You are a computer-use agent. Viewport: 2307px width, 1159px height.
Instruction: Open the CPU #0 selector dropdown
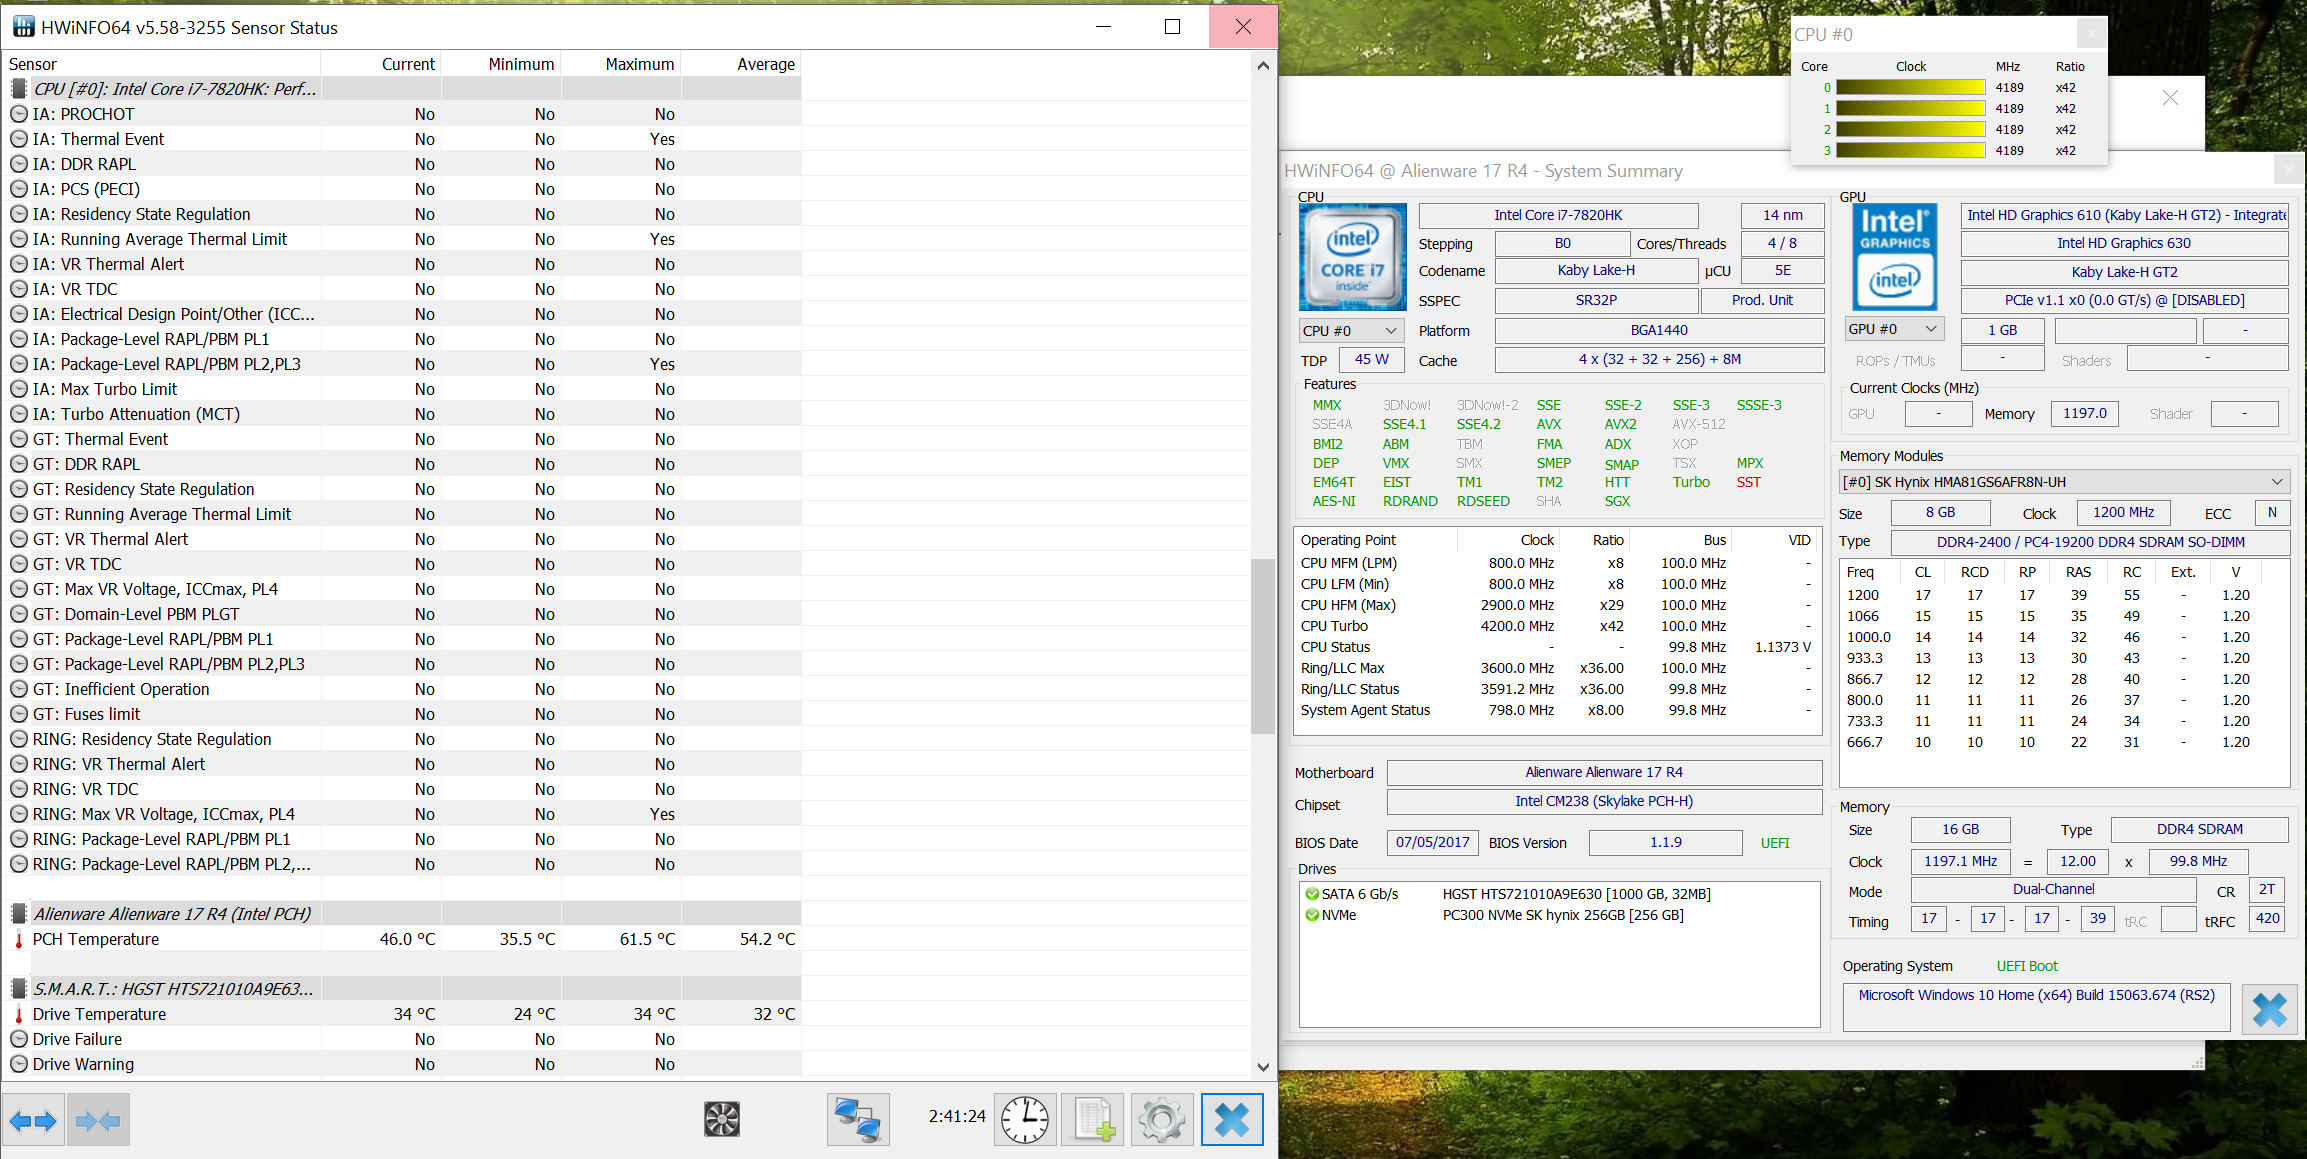pyautogui.click(x=1350, y=331)
